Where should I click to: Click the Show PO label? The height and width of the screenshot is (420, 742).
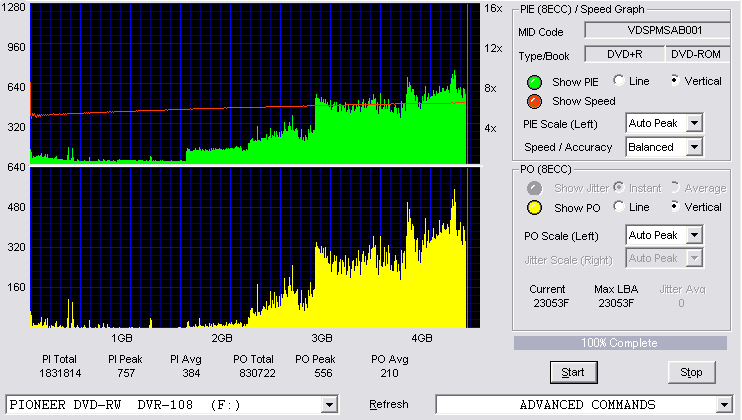pyautogui.click(x=577, y=208)
